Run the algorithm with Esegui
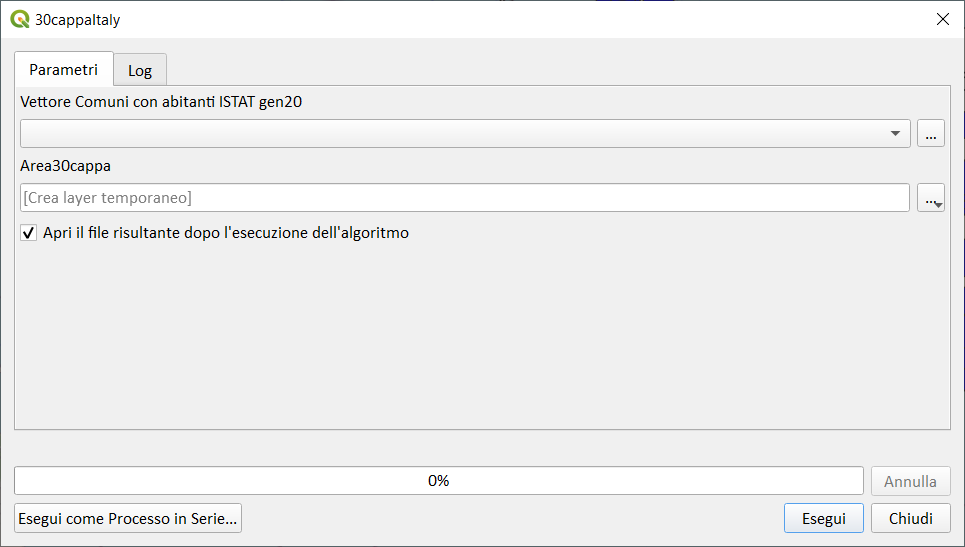Screen dimensions: 965x547 point(824,518)
